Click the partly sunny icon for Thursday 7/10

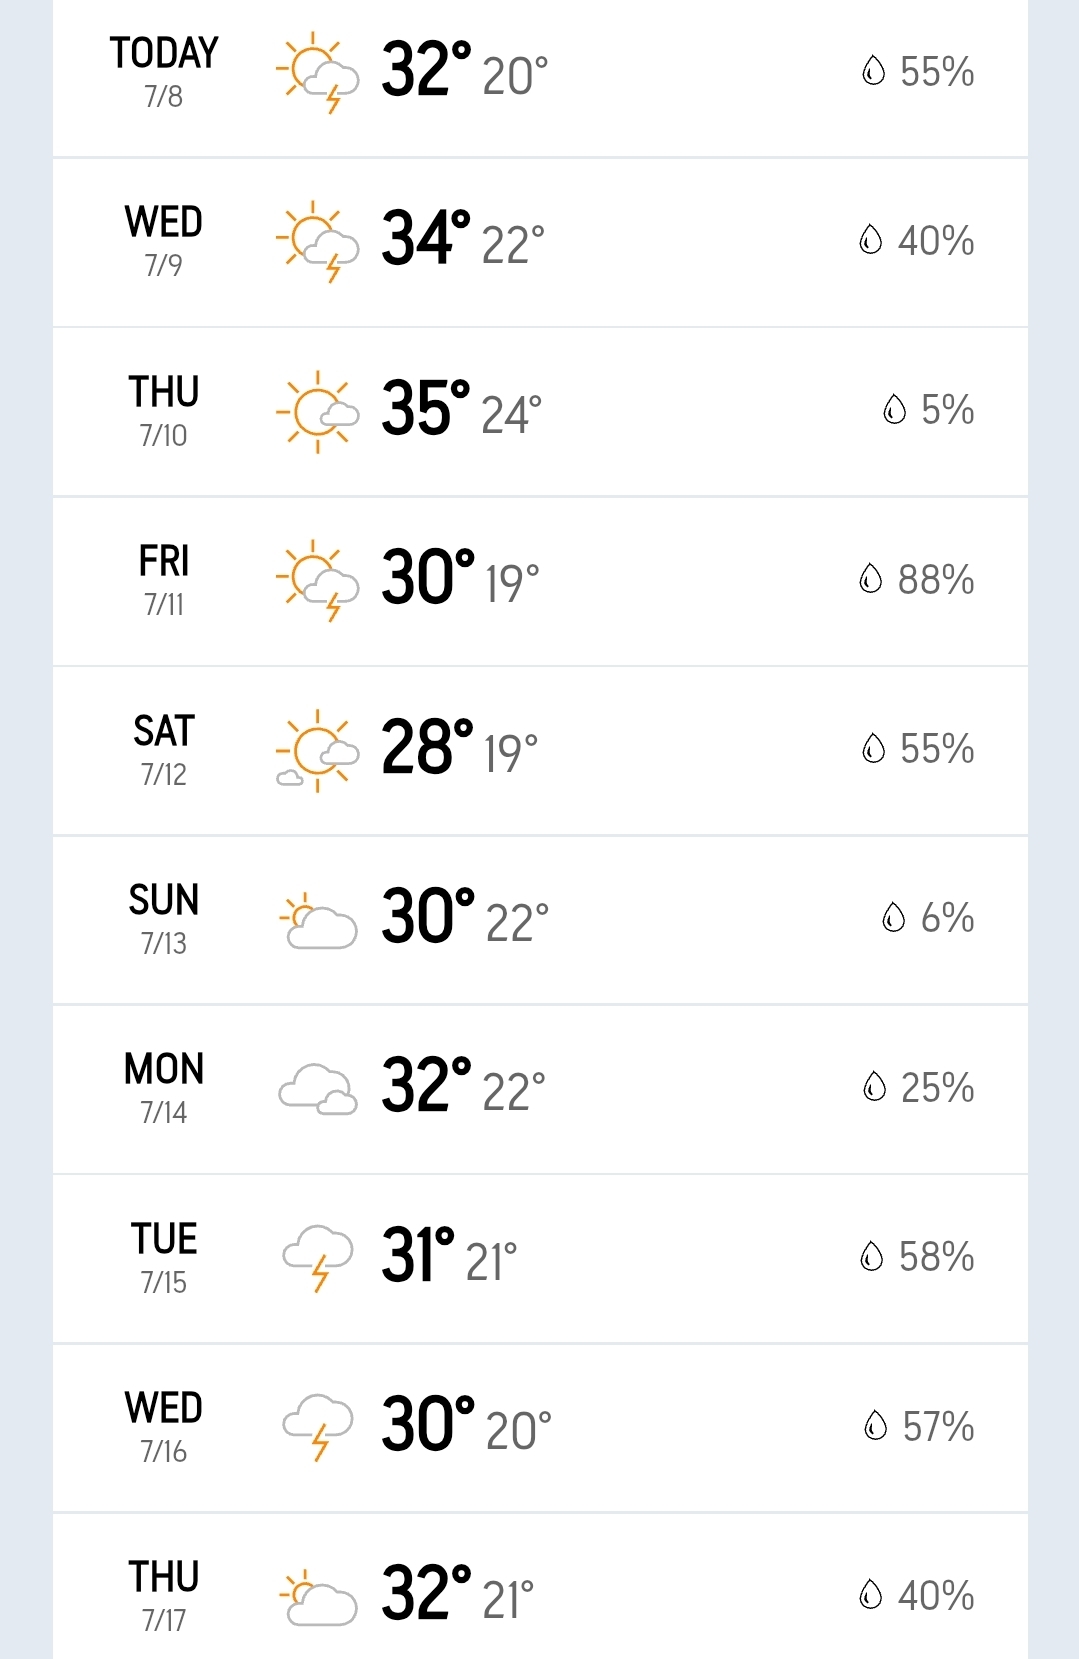(318, 411)
